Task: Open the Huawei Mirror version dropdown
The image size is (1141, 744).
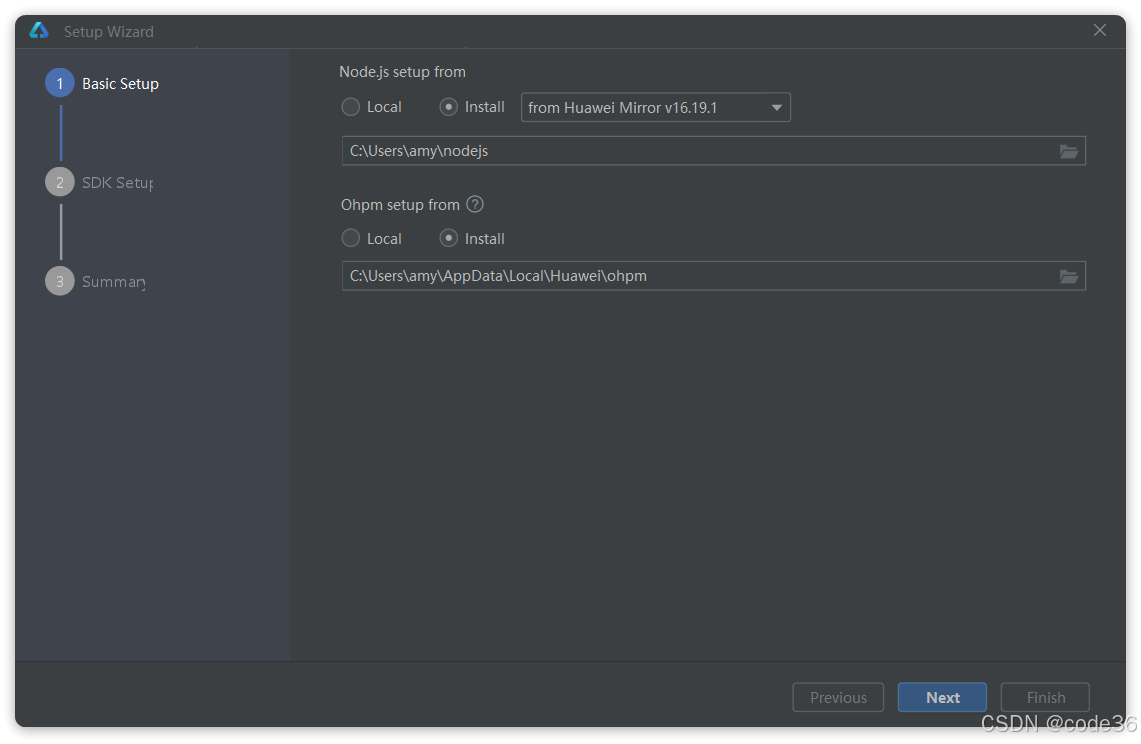Action: tap(656, 108)
